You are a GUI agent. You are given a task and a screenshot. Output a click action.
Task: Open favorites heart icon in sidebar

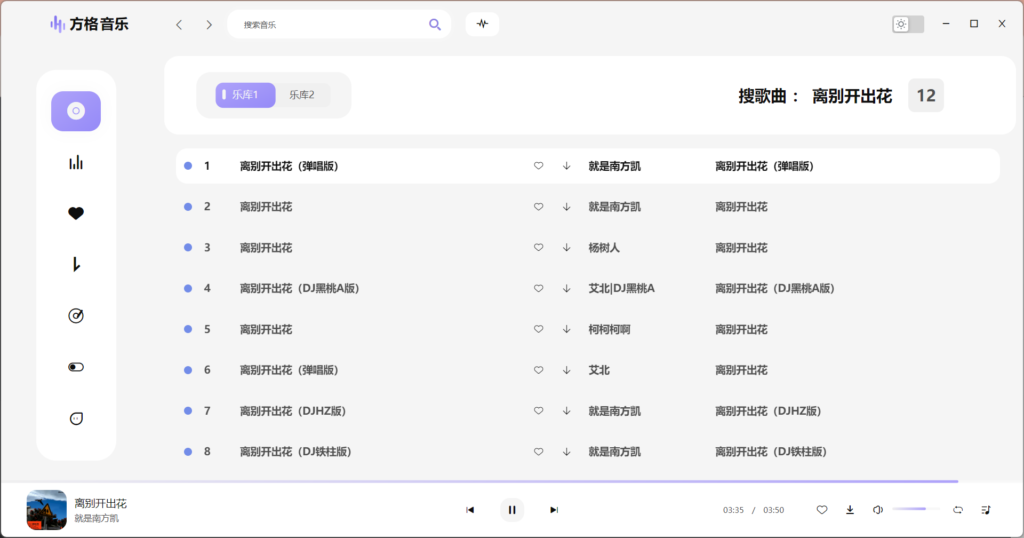click(x=76, y=214)
